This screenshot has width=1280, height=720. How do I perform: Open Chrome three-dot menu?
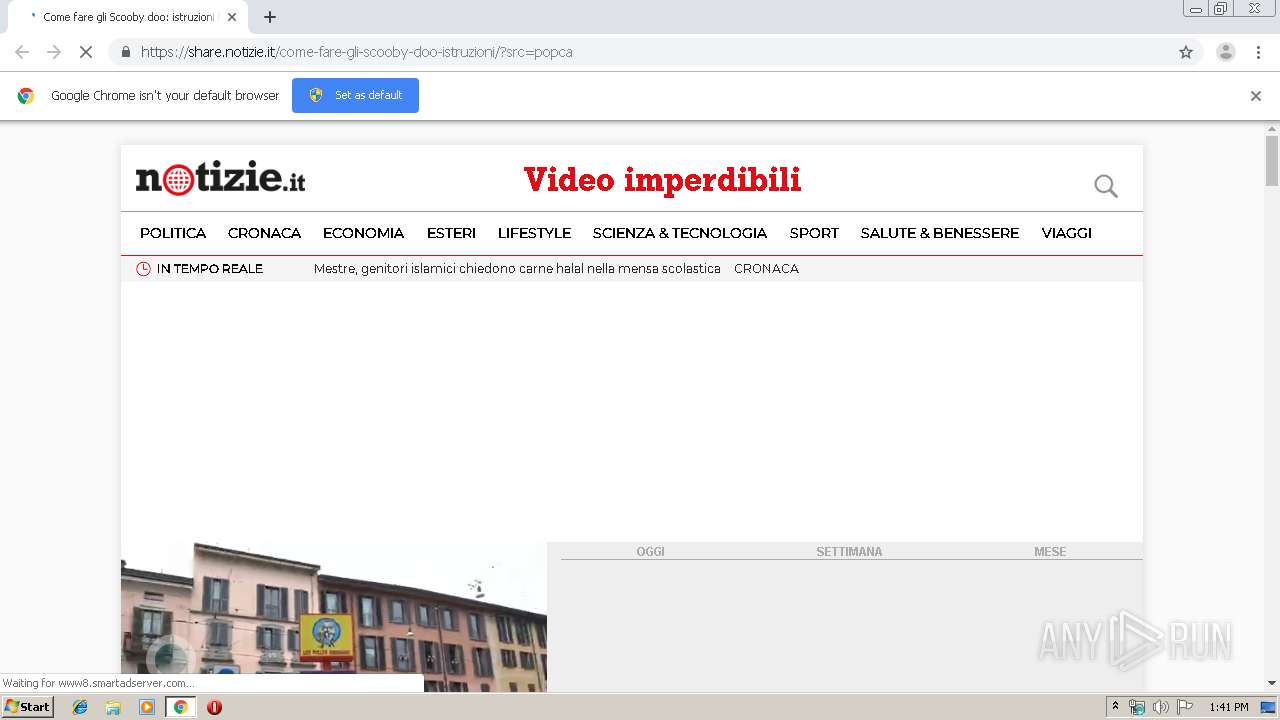(x=1258, y=52)
